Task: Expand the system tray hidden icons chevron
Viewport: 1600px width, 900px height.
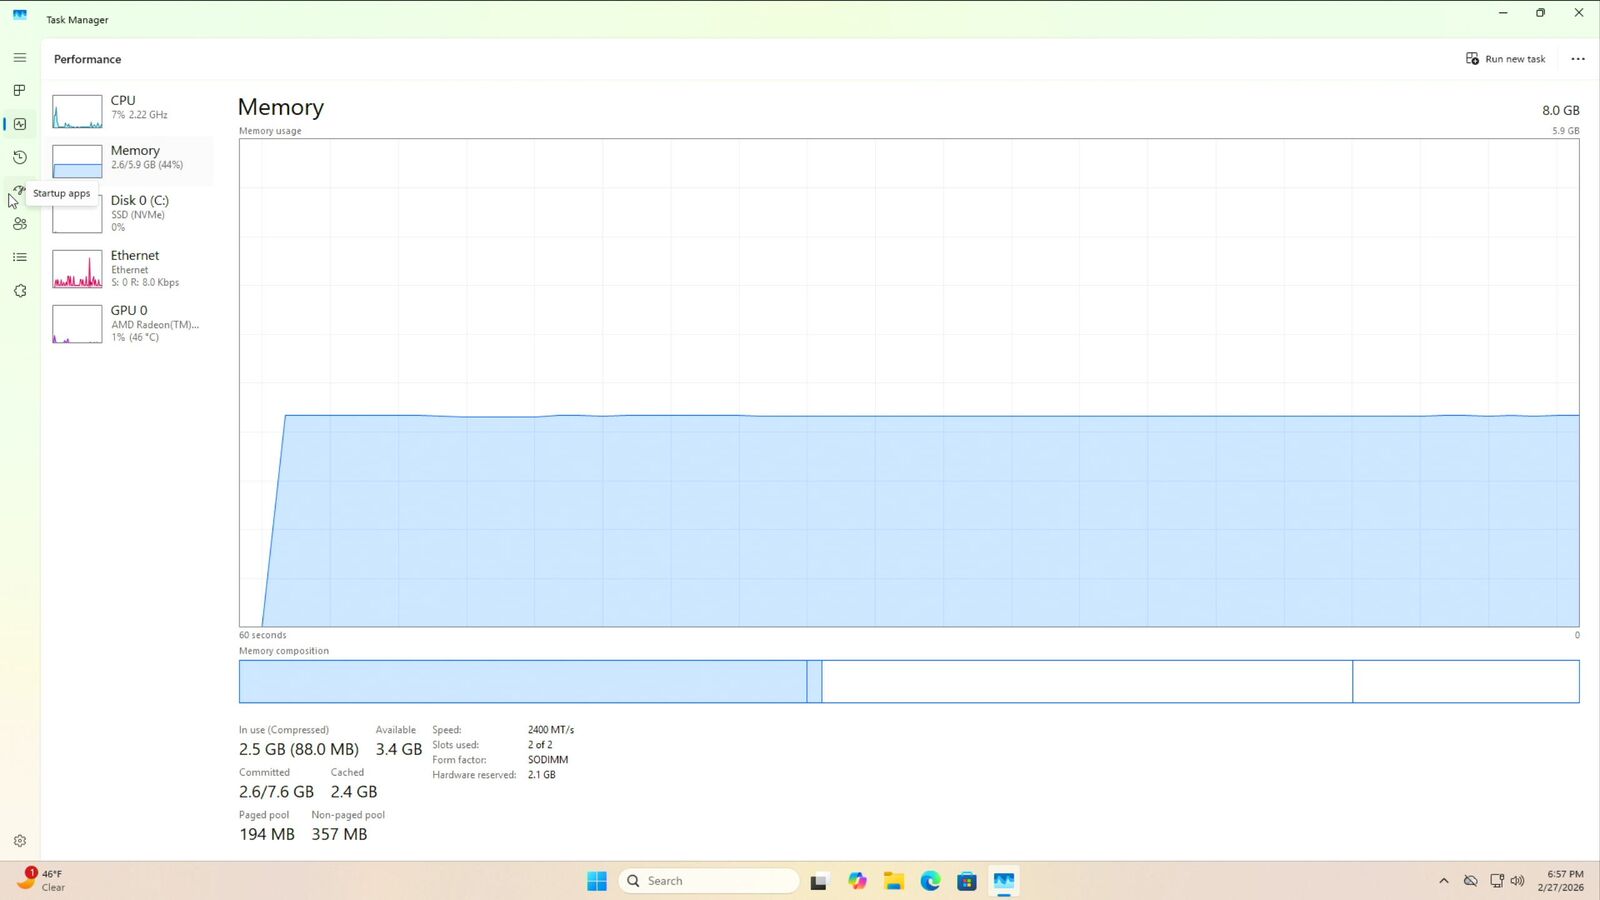Action: coord(1443,881)
